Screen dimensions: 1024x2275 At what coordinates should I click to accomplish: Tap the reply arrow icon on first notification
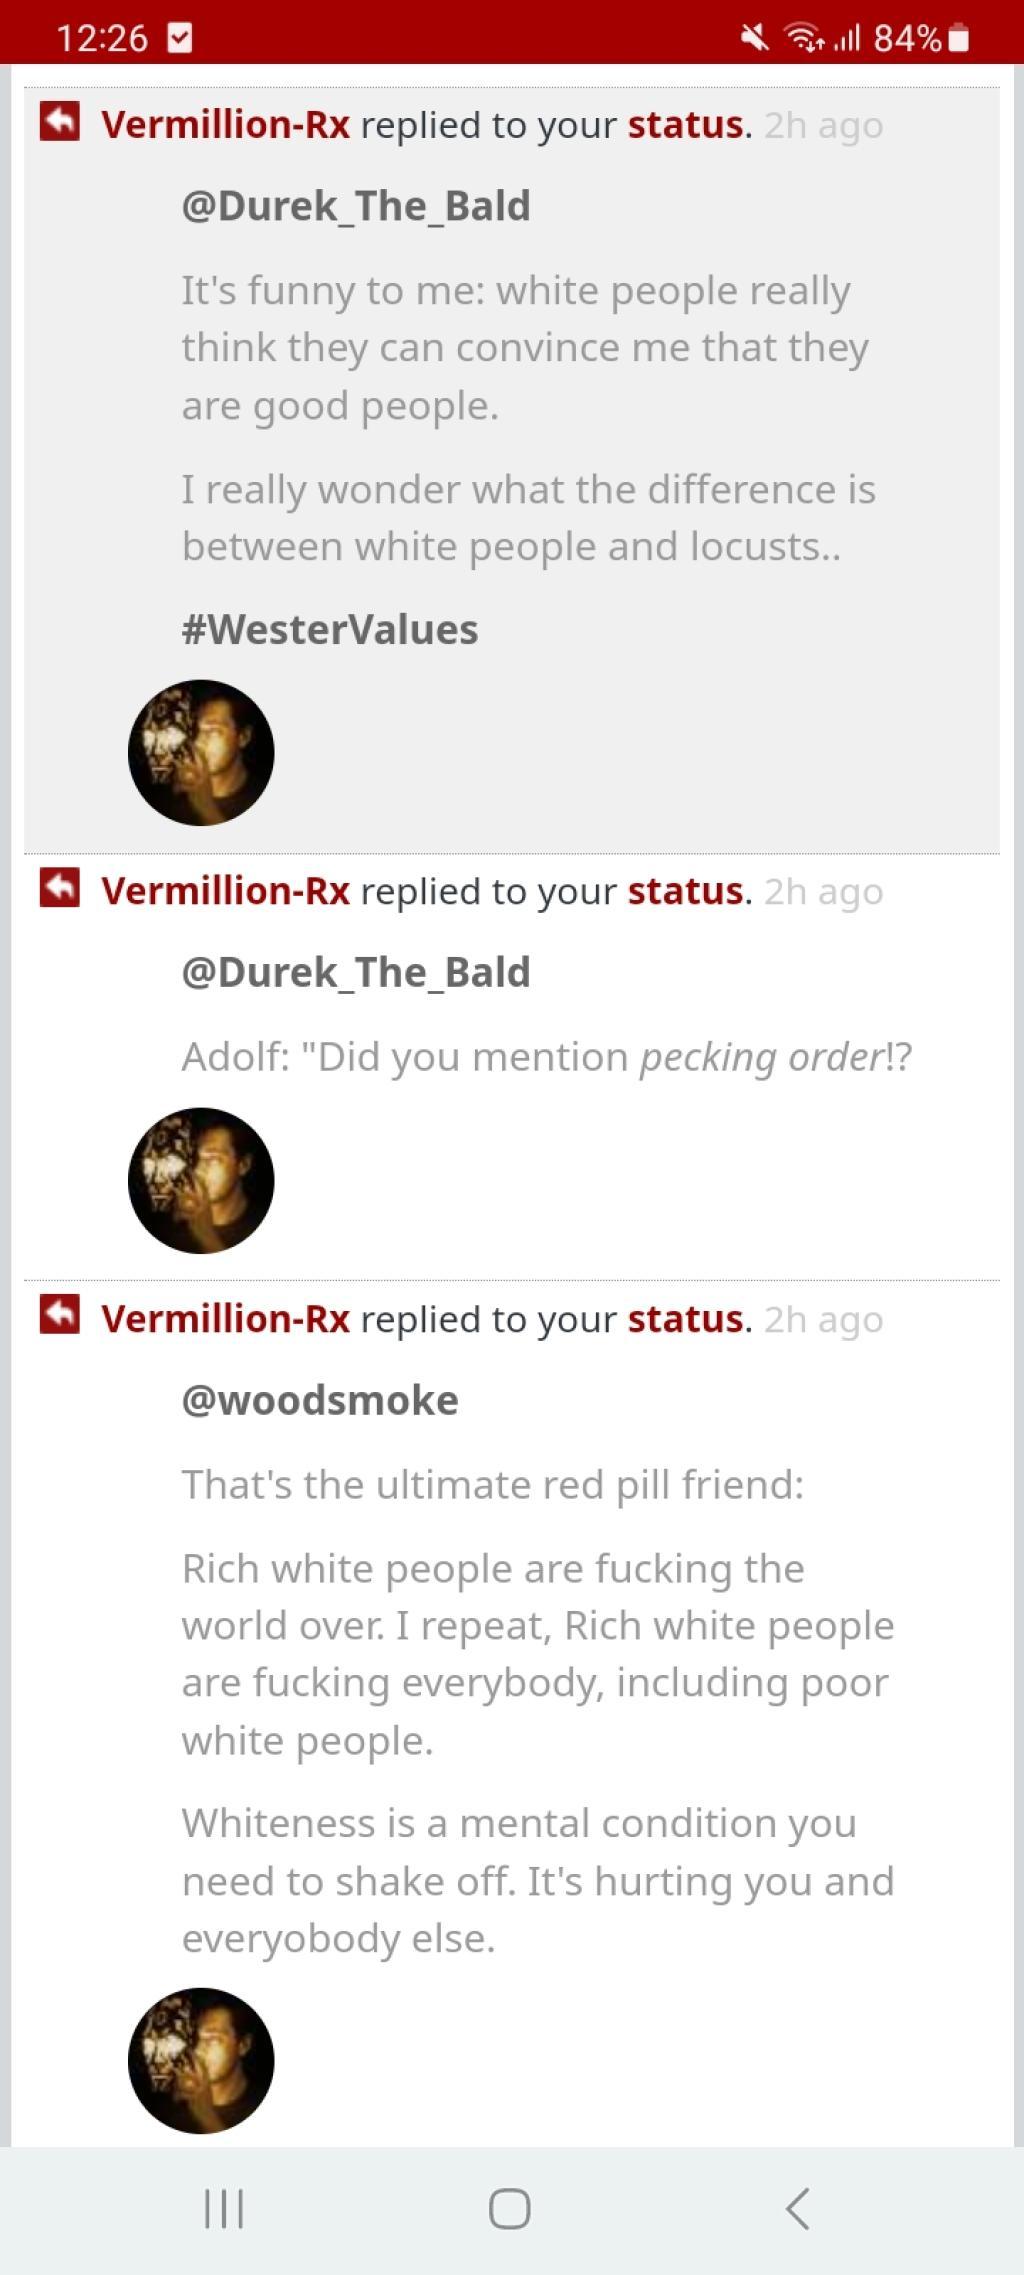click(60, 122)
